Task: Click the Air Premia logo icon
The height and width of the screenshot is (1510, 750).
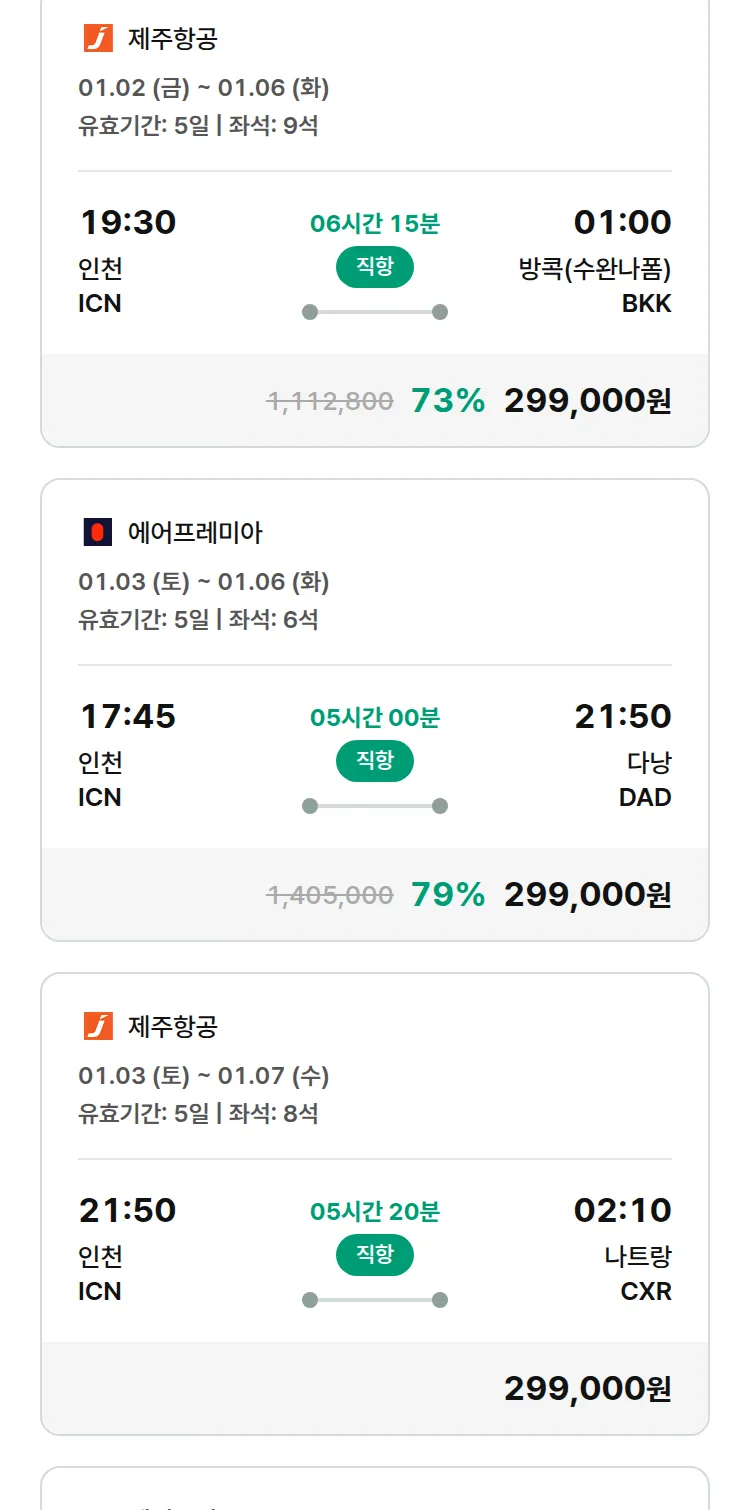Action: [x=98, y=532]
